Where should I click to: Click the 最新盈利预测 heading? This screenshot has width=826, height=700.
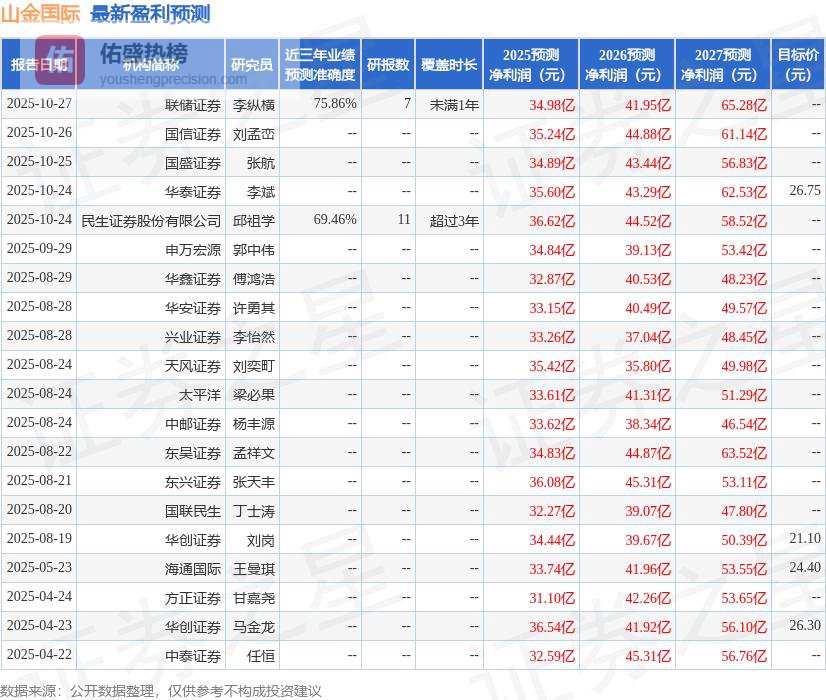tap(148, 15)
